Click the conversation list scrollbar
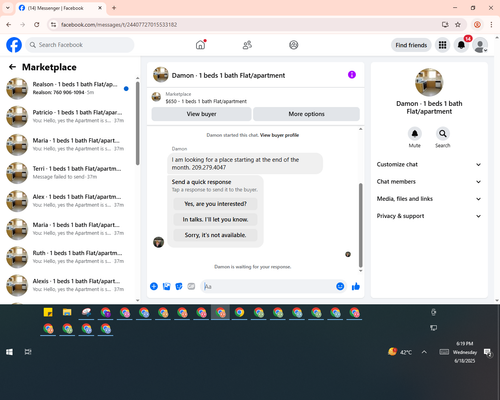This screenshot has width=500, height=400. pos(138,123)
